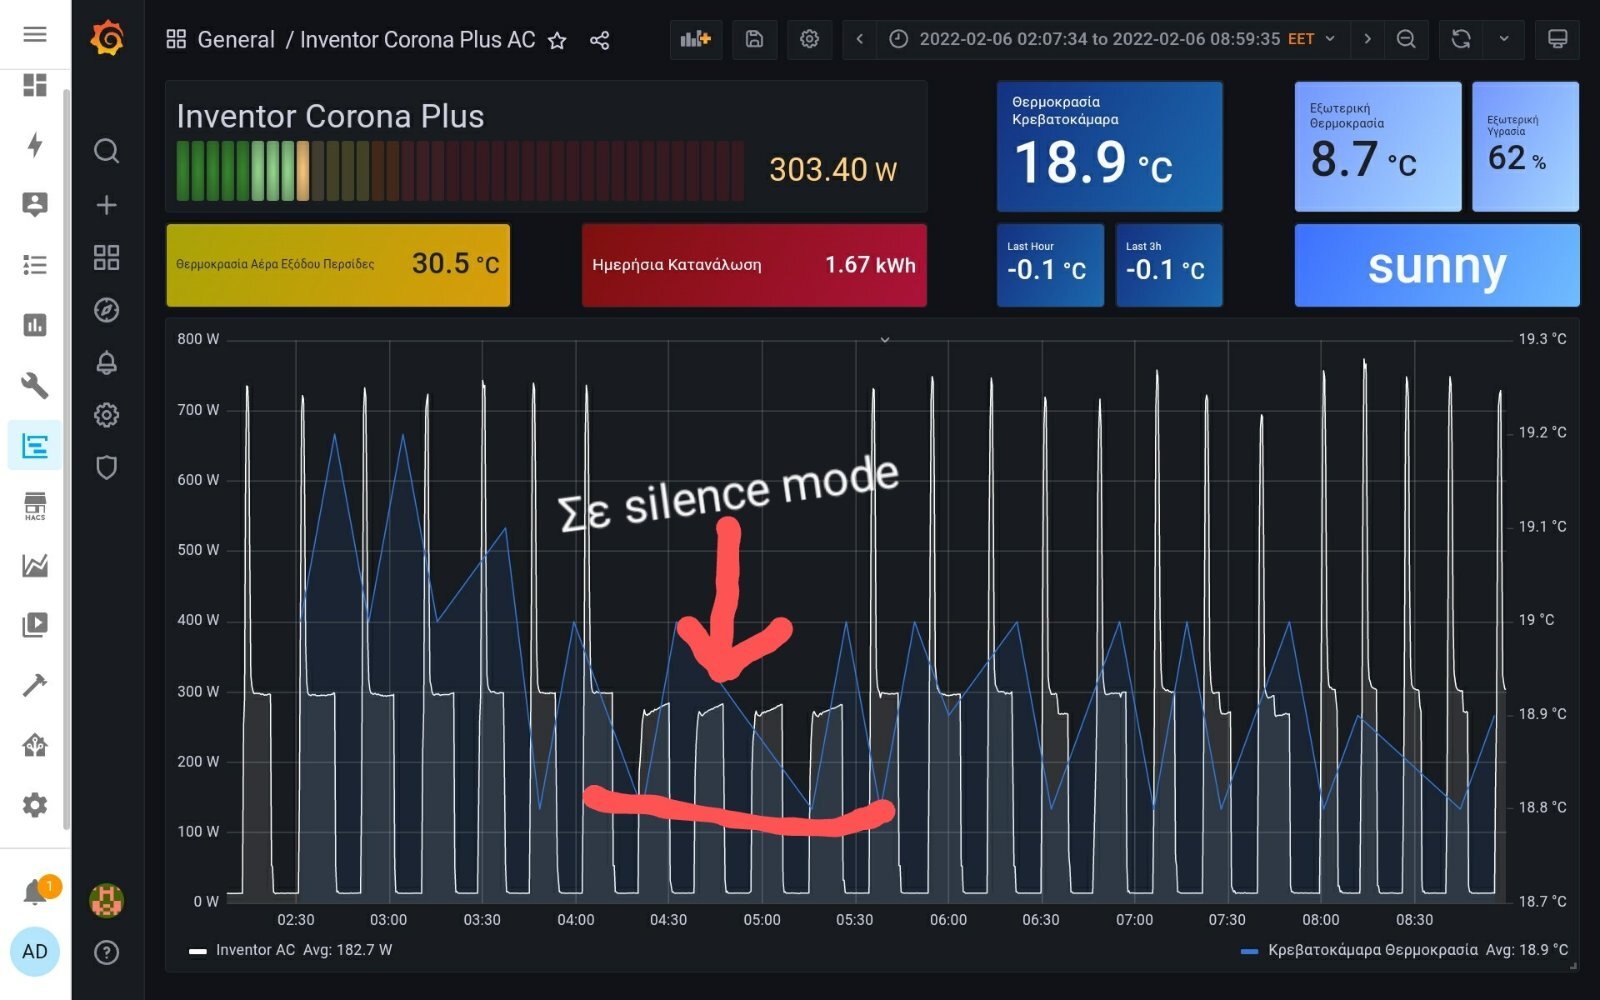Open the Grafana Explore compass icon

coord(106,310)
